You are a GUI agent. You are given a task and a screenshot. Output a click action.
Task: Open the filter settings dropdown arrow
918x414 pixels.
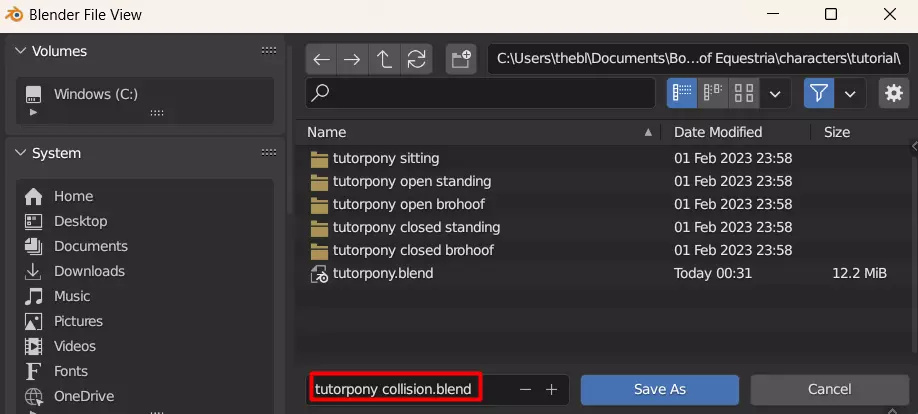pyautogui.click(x=850, y=94)
